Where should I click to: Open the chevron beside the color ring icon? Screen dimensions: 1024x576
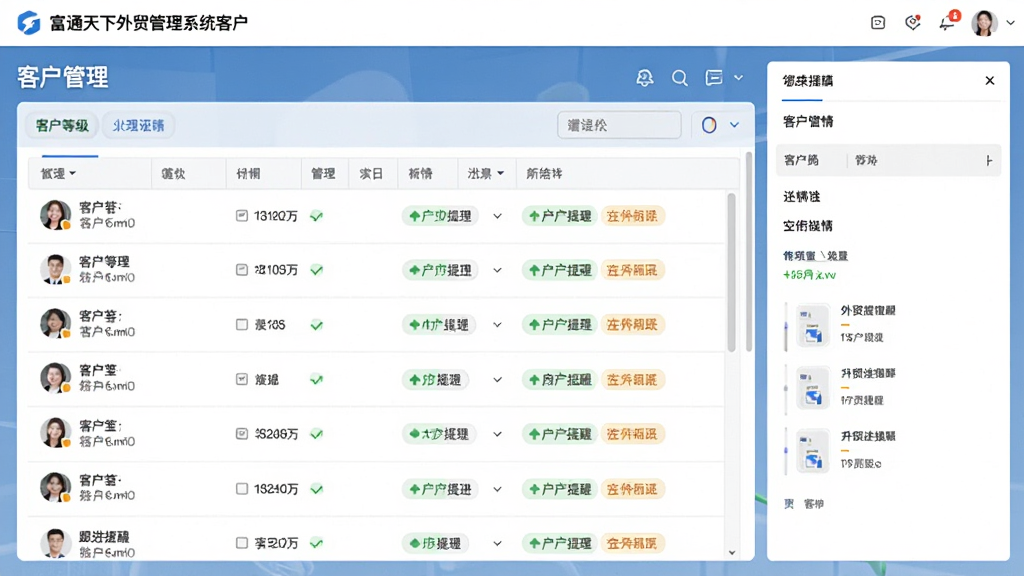[734, 125]
